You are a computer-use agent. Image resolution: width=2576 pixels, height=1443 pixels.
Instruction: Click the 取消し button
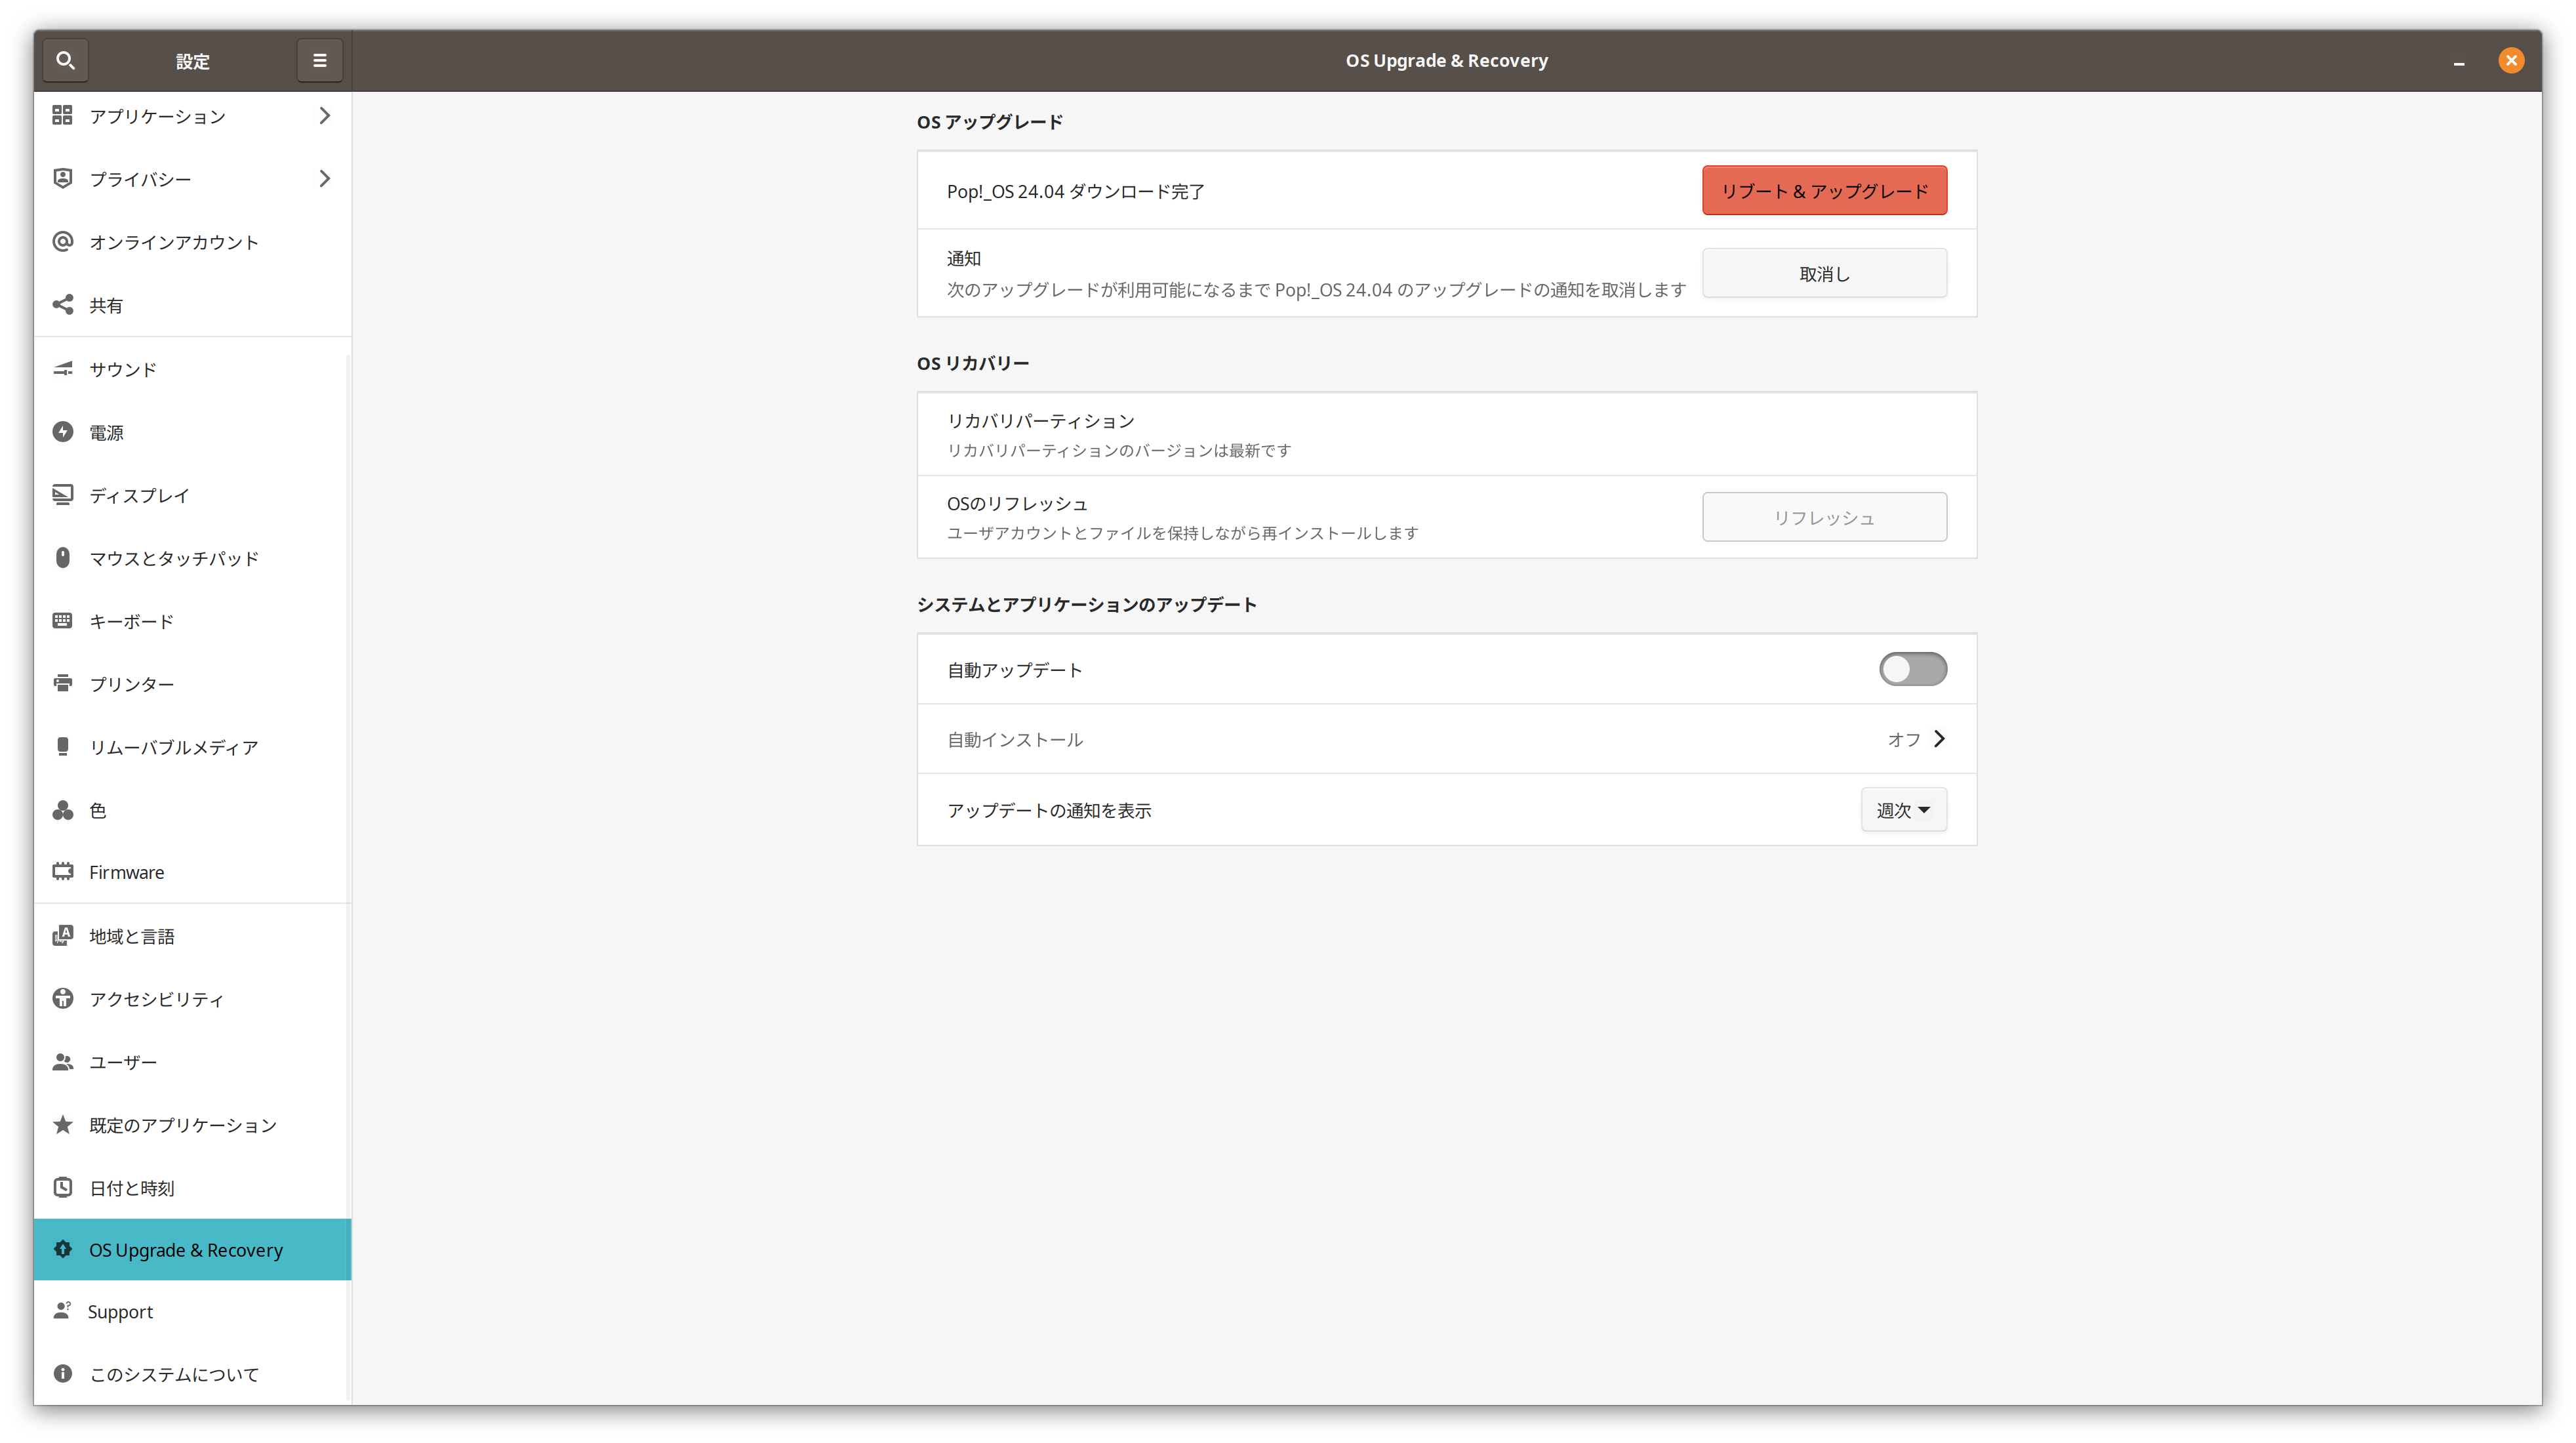coord(1824,274)
